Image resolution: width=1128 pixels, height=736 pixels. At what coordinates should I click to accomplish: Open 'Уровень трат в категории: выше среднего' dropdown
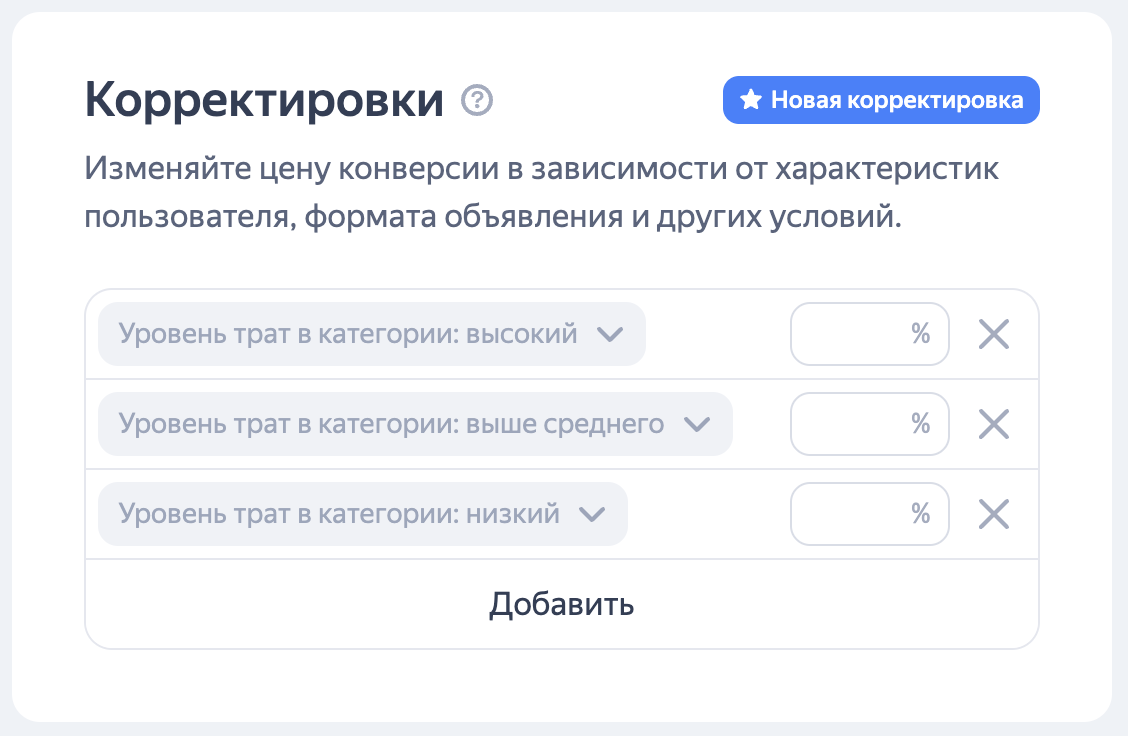pos(391,424)
